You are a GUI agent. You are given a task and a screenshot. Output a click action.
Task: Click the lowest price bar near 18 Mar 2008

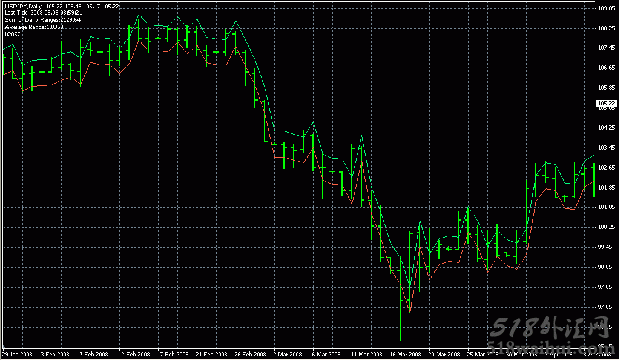coord(401,299)
